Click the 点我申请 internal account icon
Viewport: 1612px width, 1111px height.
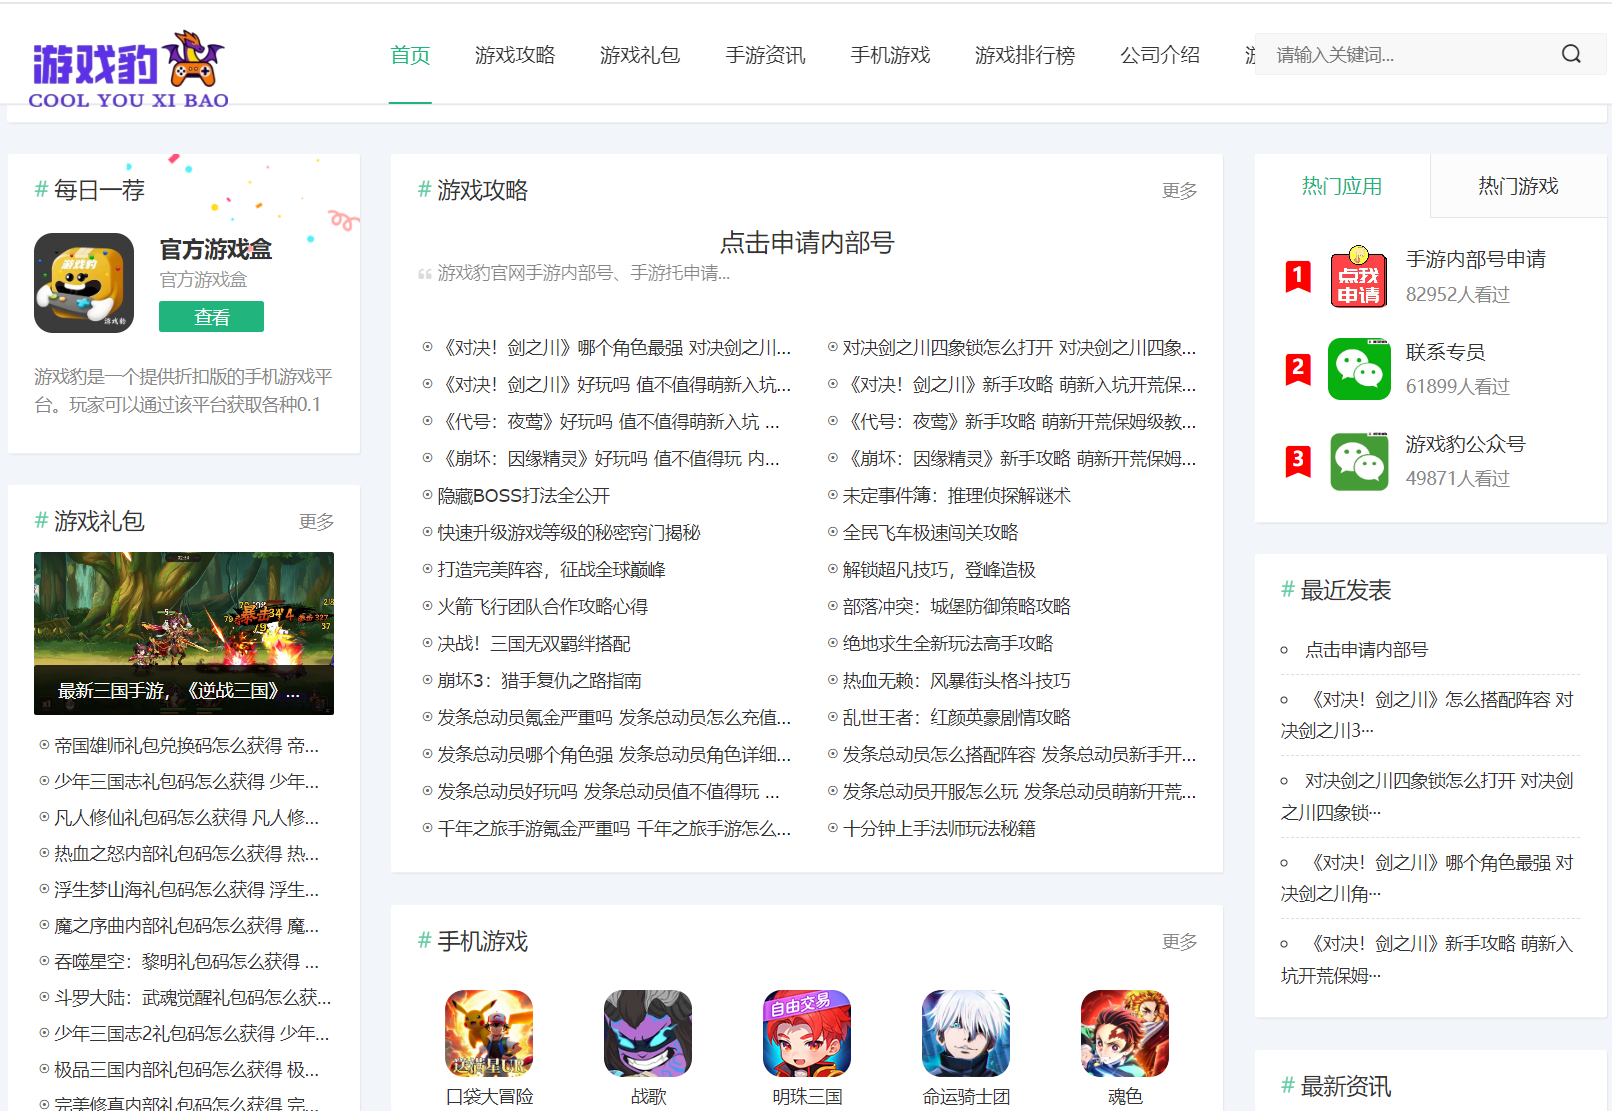[x=1359, y=278]
